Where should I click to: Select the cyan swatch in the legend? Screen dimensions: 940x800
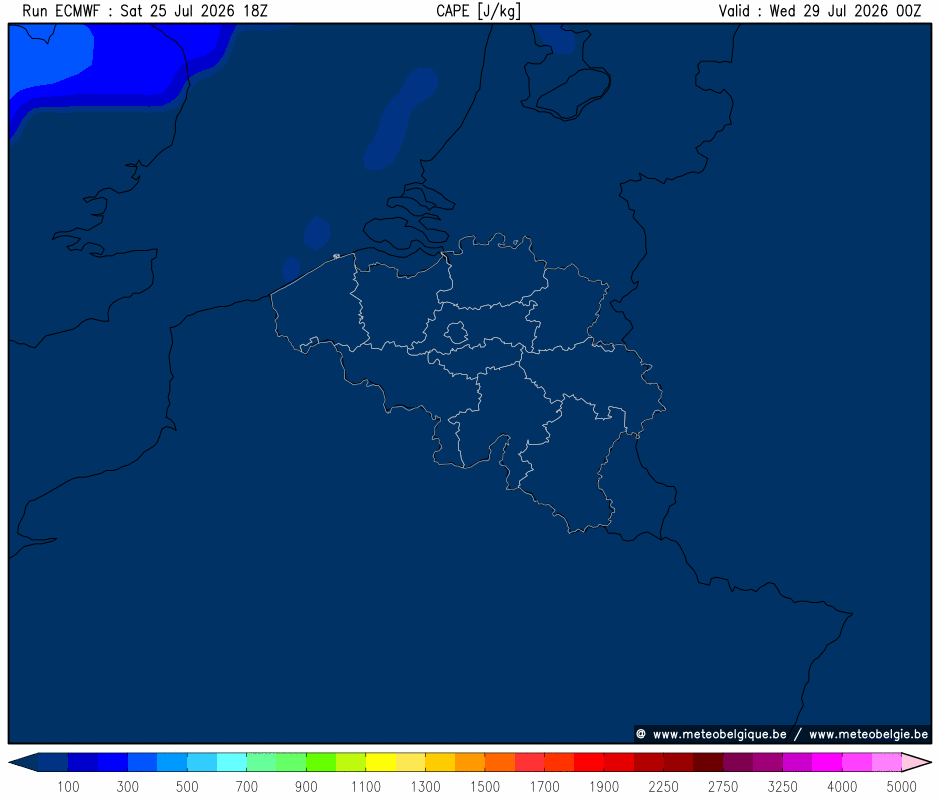pyautogui.click(x=231, y=762)
